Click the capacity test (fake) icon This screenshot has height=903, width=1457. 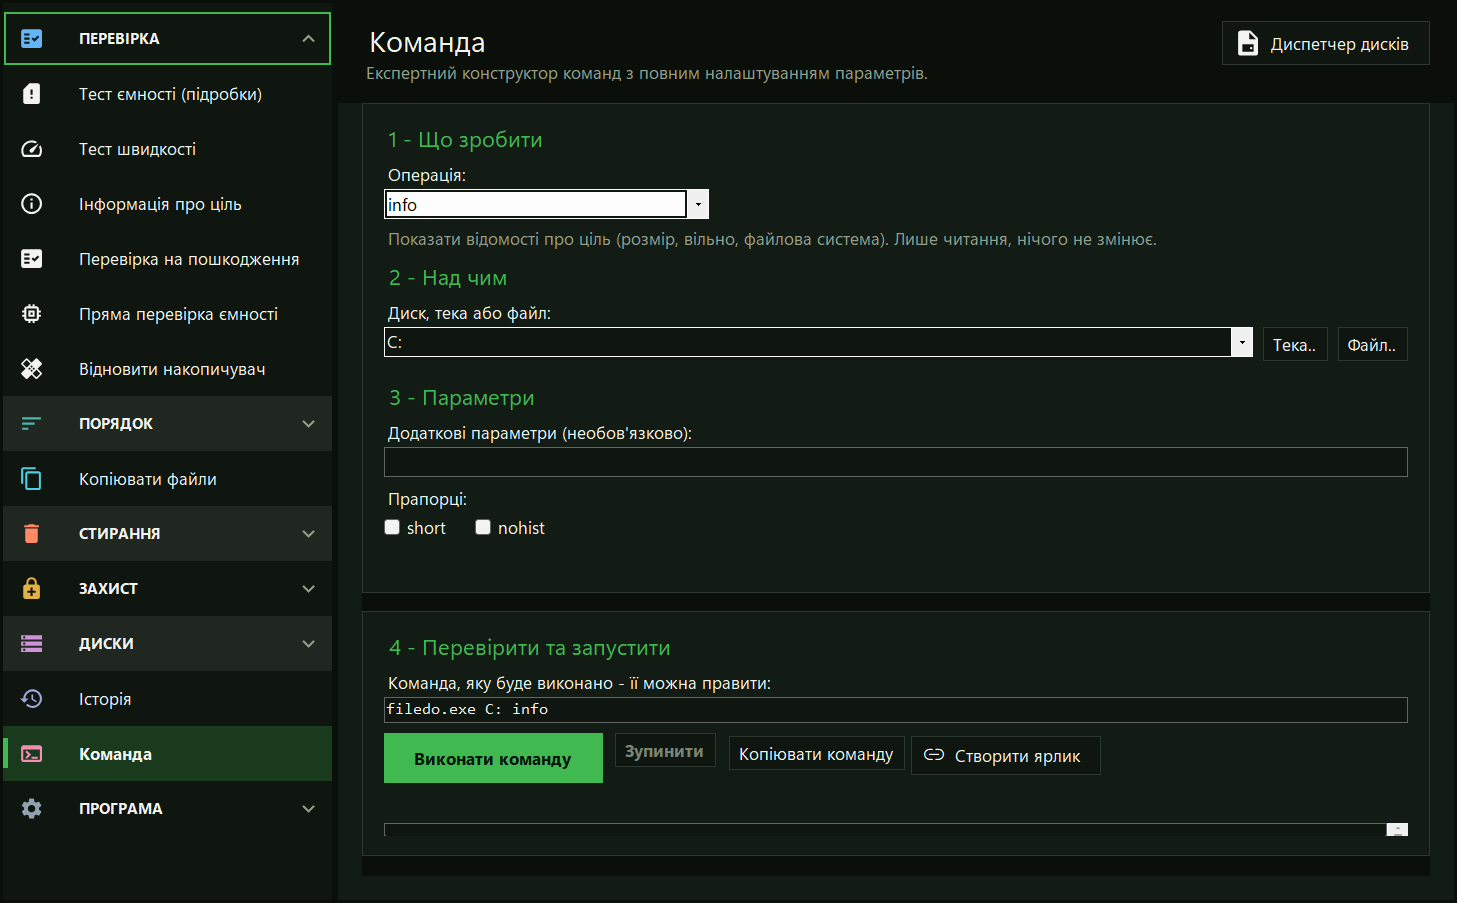(x=32, y=94)
